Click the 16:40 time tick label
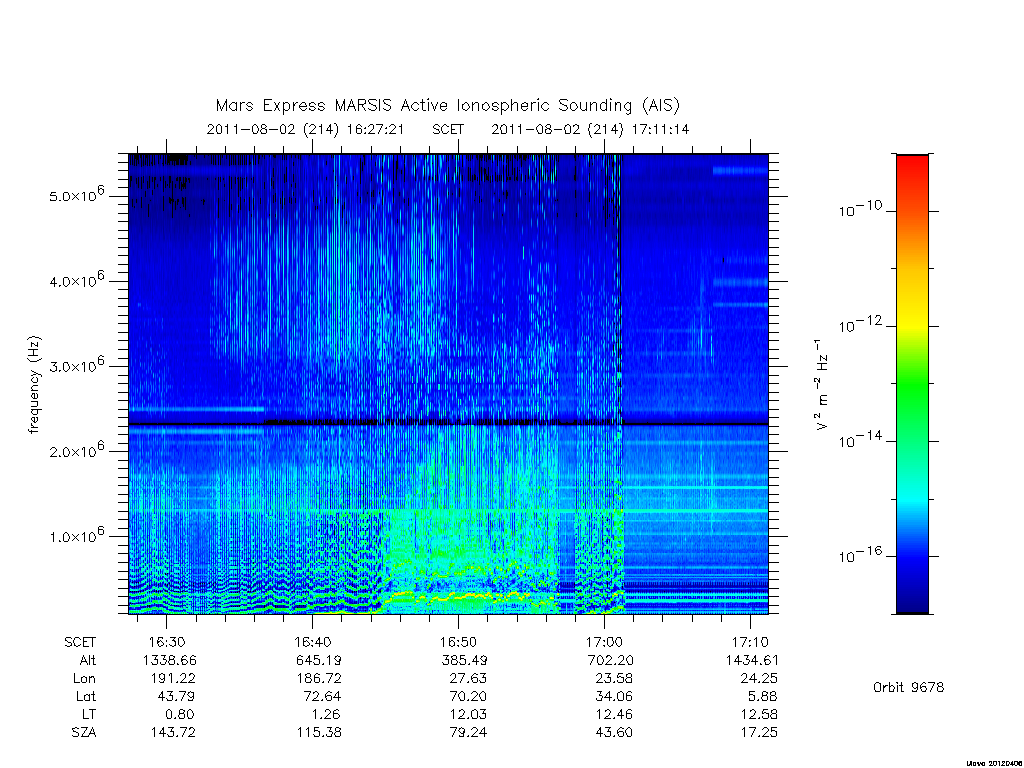The image size is (1024, 768). 312,642
